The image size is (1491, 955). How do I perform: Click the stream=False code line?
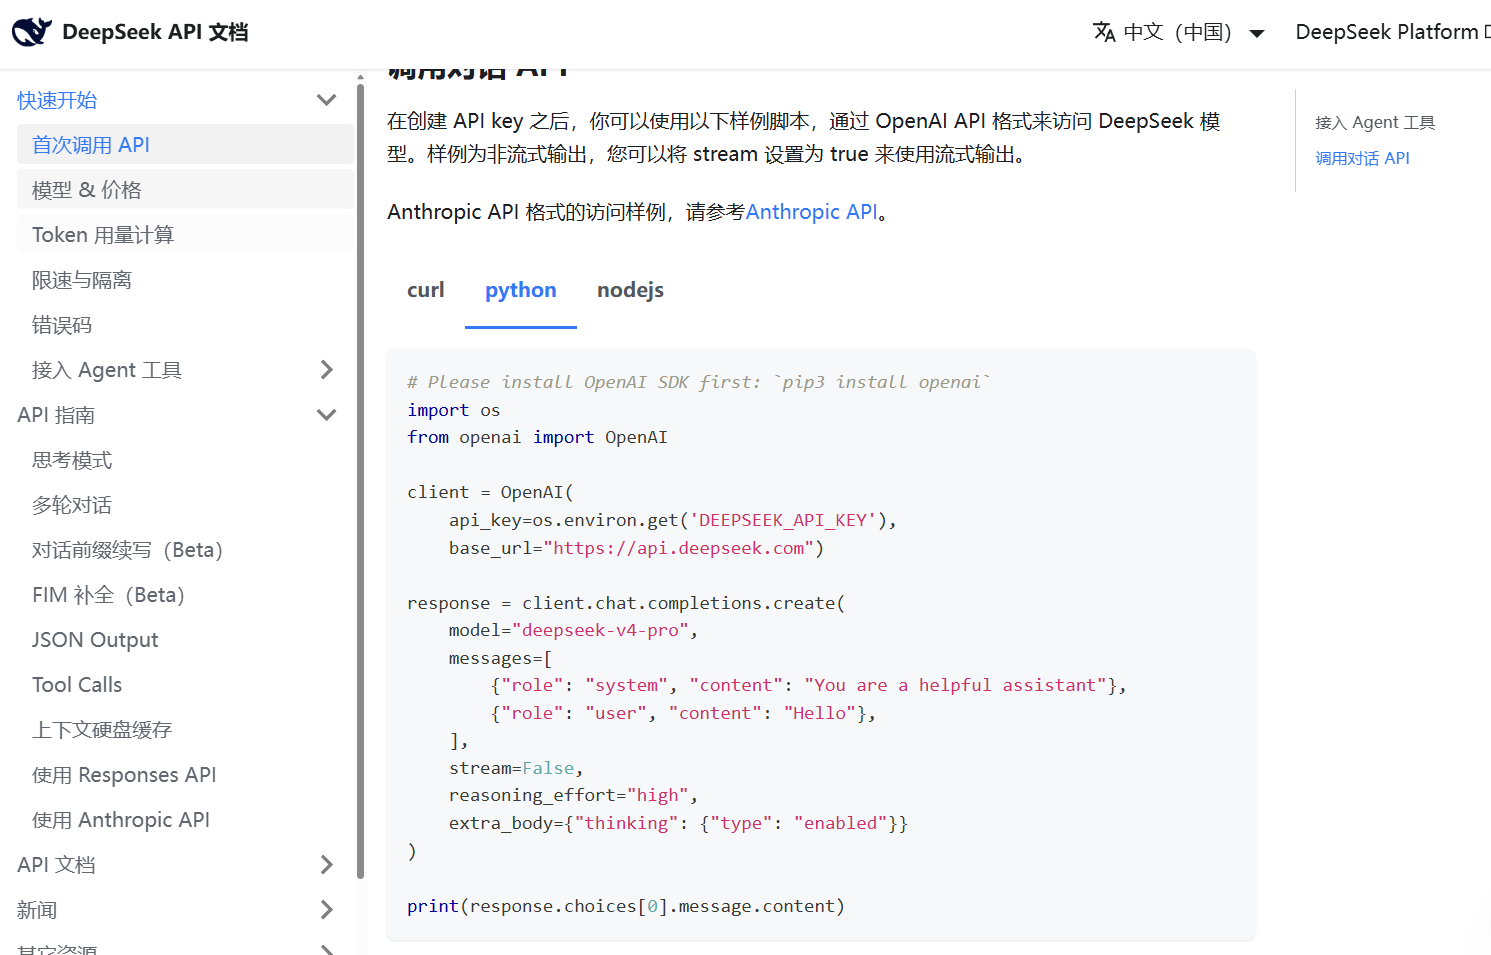516,768
